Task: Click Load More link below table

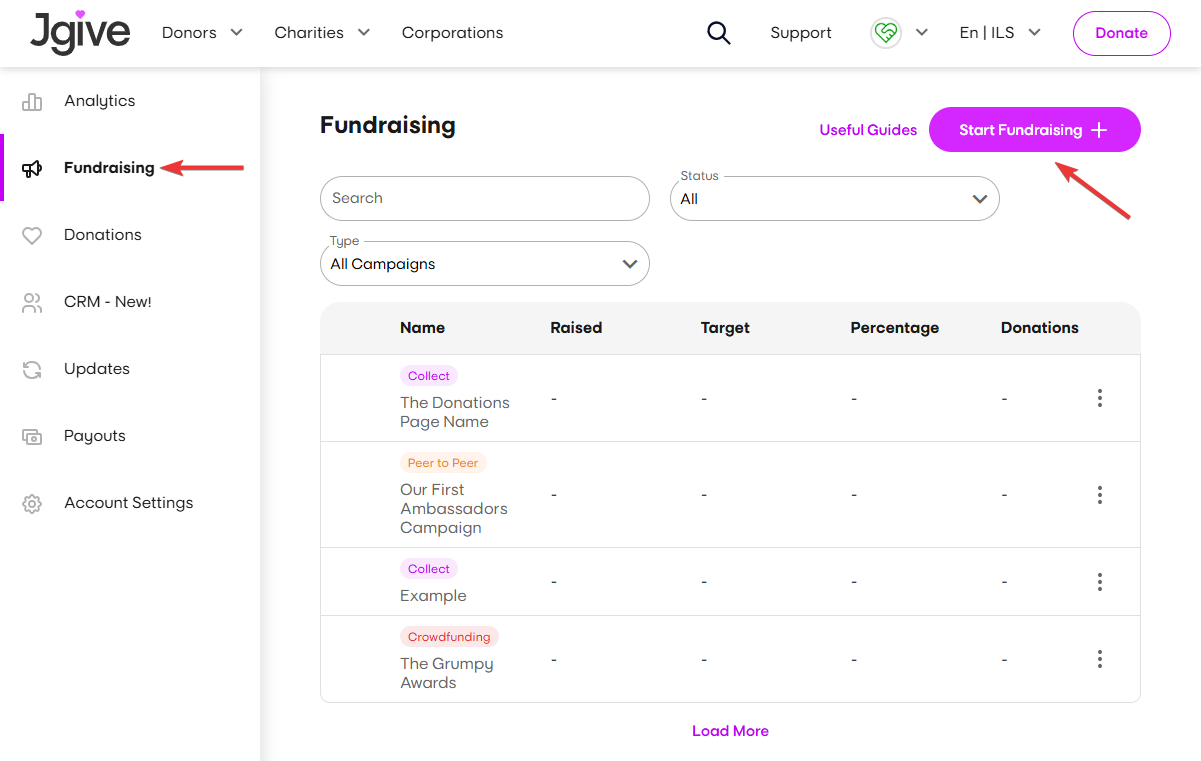Action: 730,731
